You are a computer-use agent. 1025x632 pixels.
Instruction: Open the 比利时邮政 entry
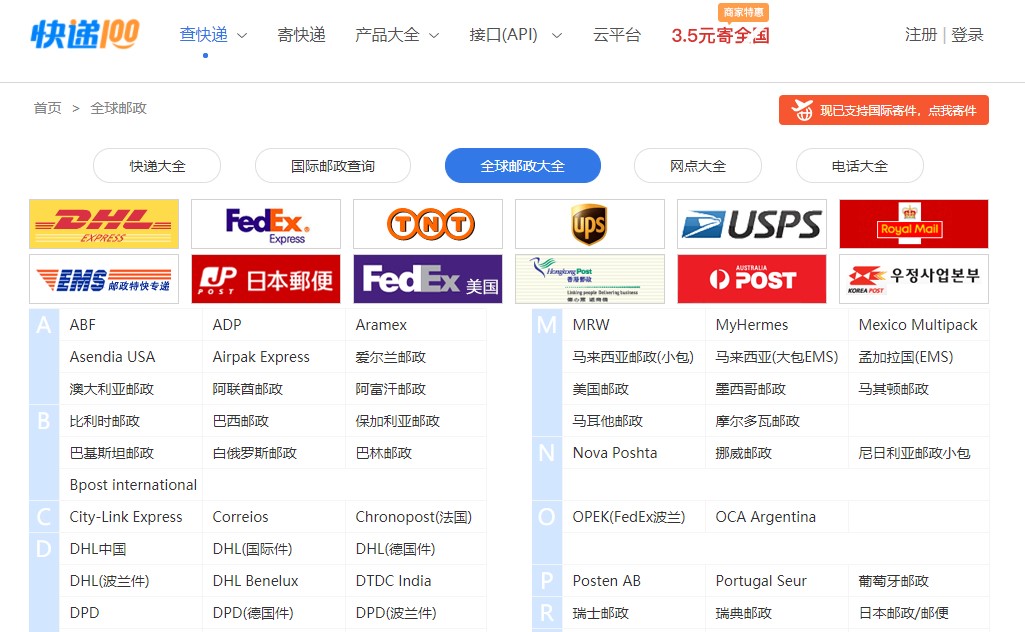click(x=105, y=421)
